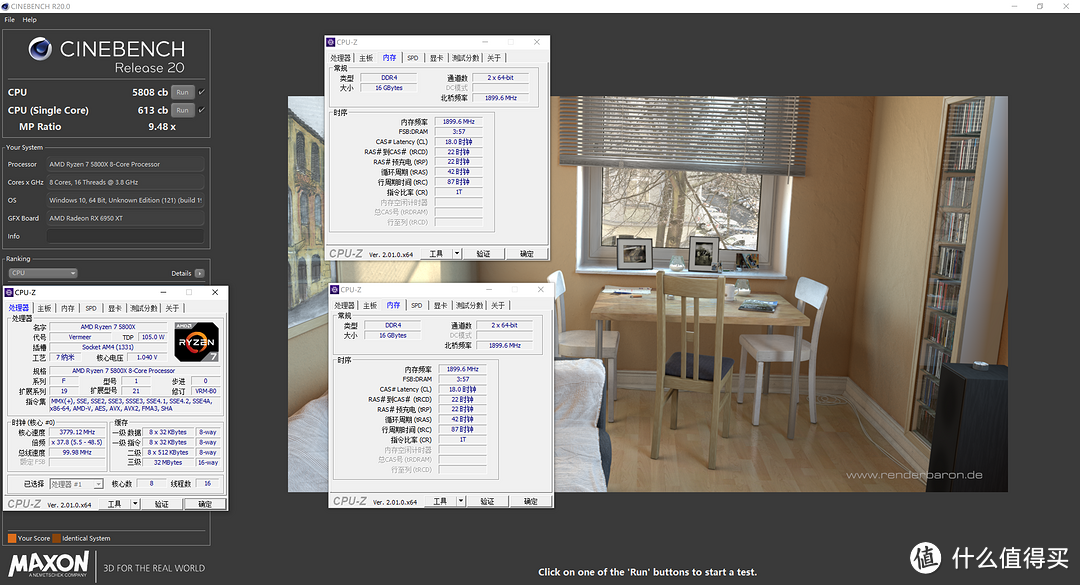Image resolution: width=1080 pixels, height=585 pixels.
Task: Click the MAXON logo in the footer
Action: 48,564
